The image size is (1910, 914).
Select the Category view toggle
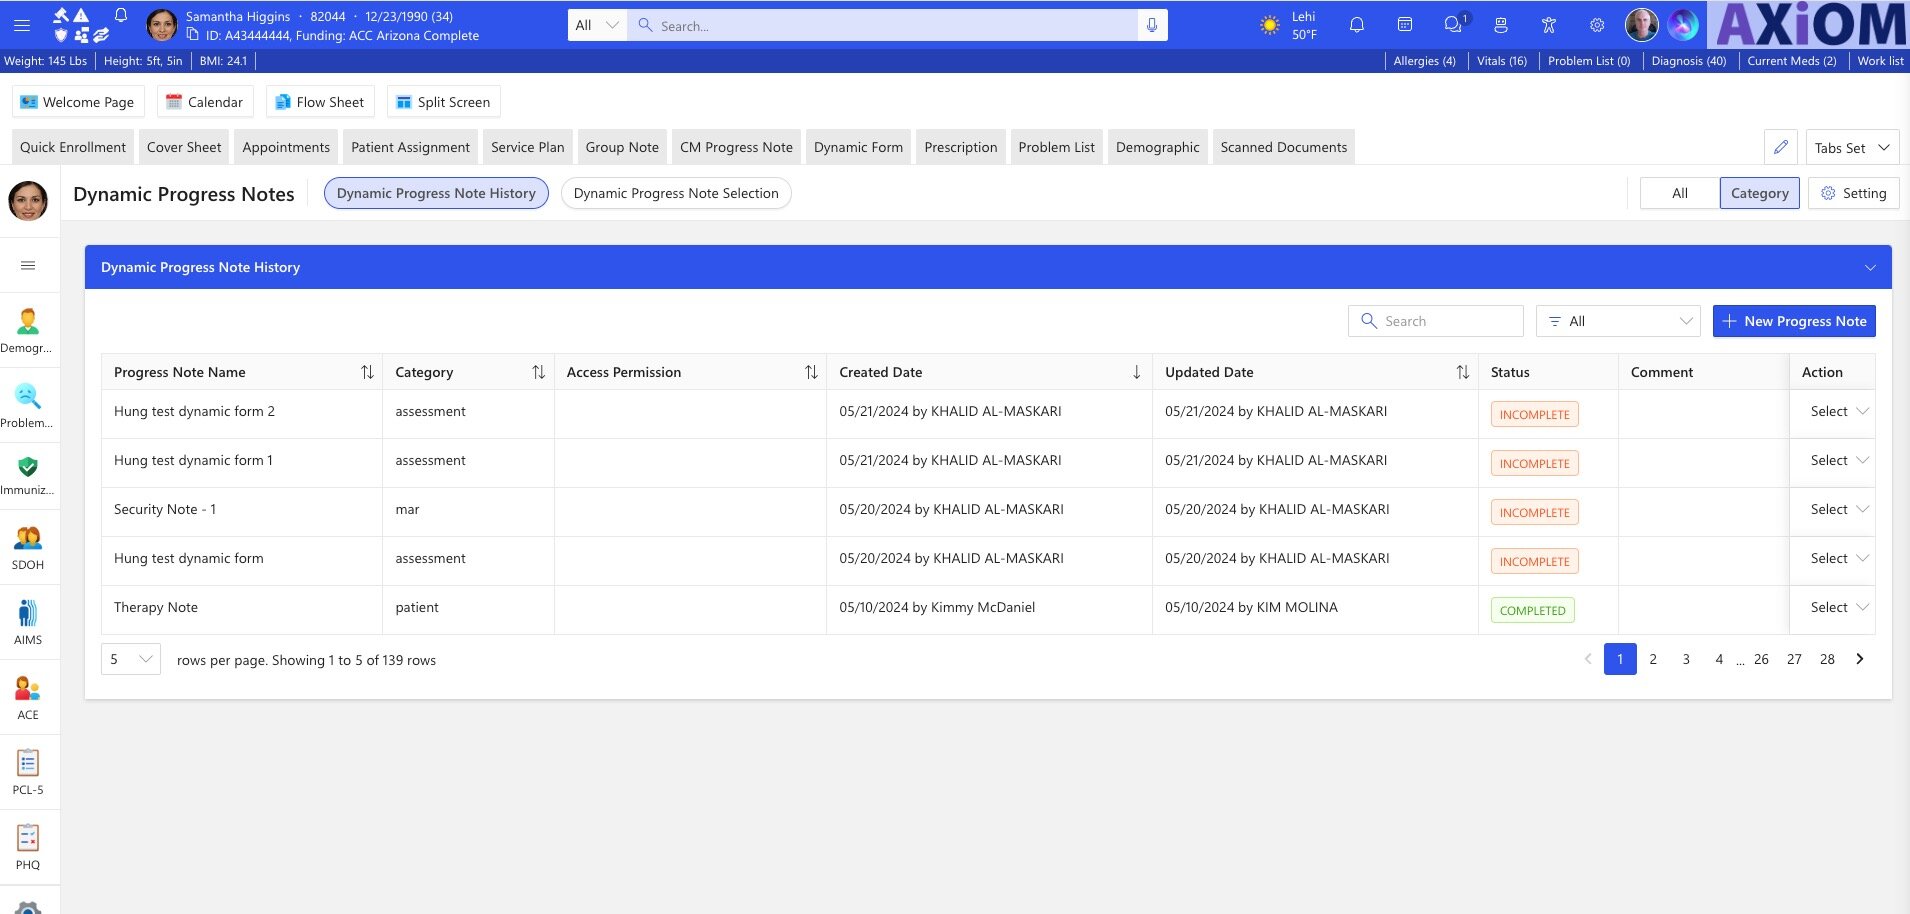(1759, 193)
